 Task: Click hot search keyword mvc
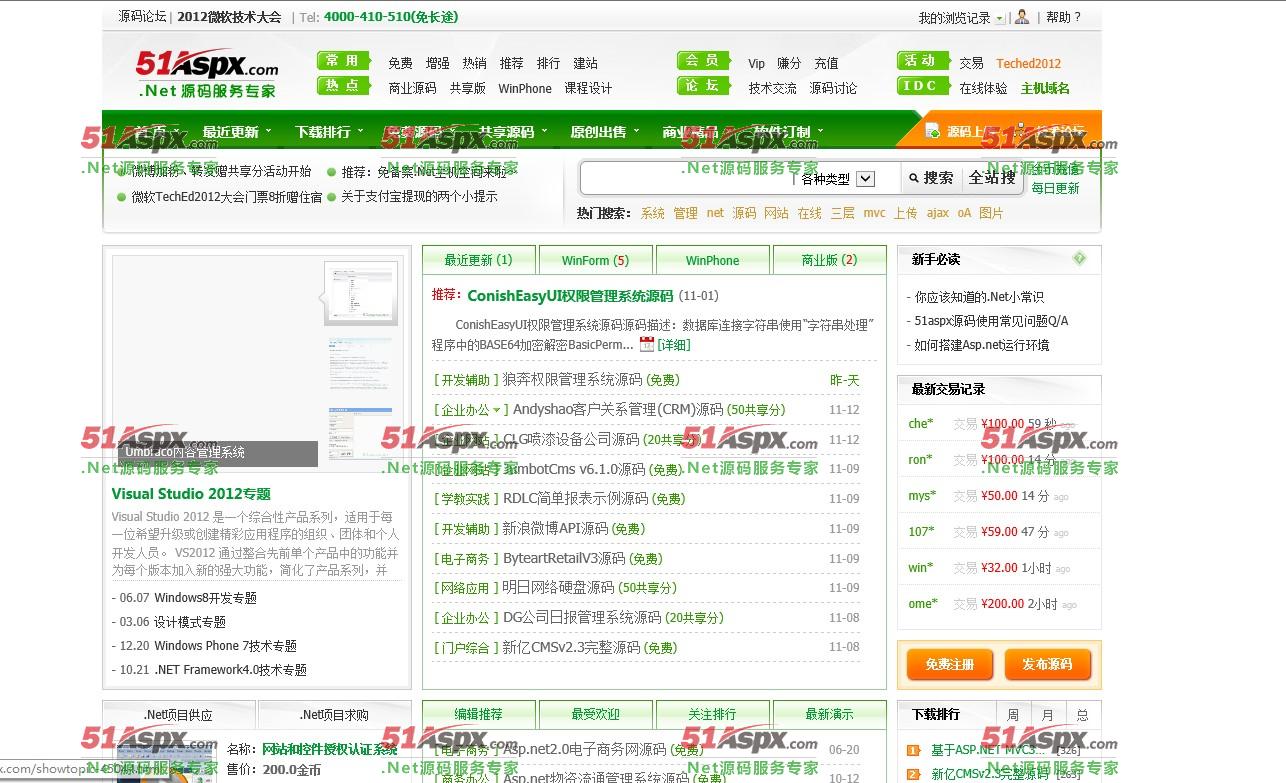point(874,213)
